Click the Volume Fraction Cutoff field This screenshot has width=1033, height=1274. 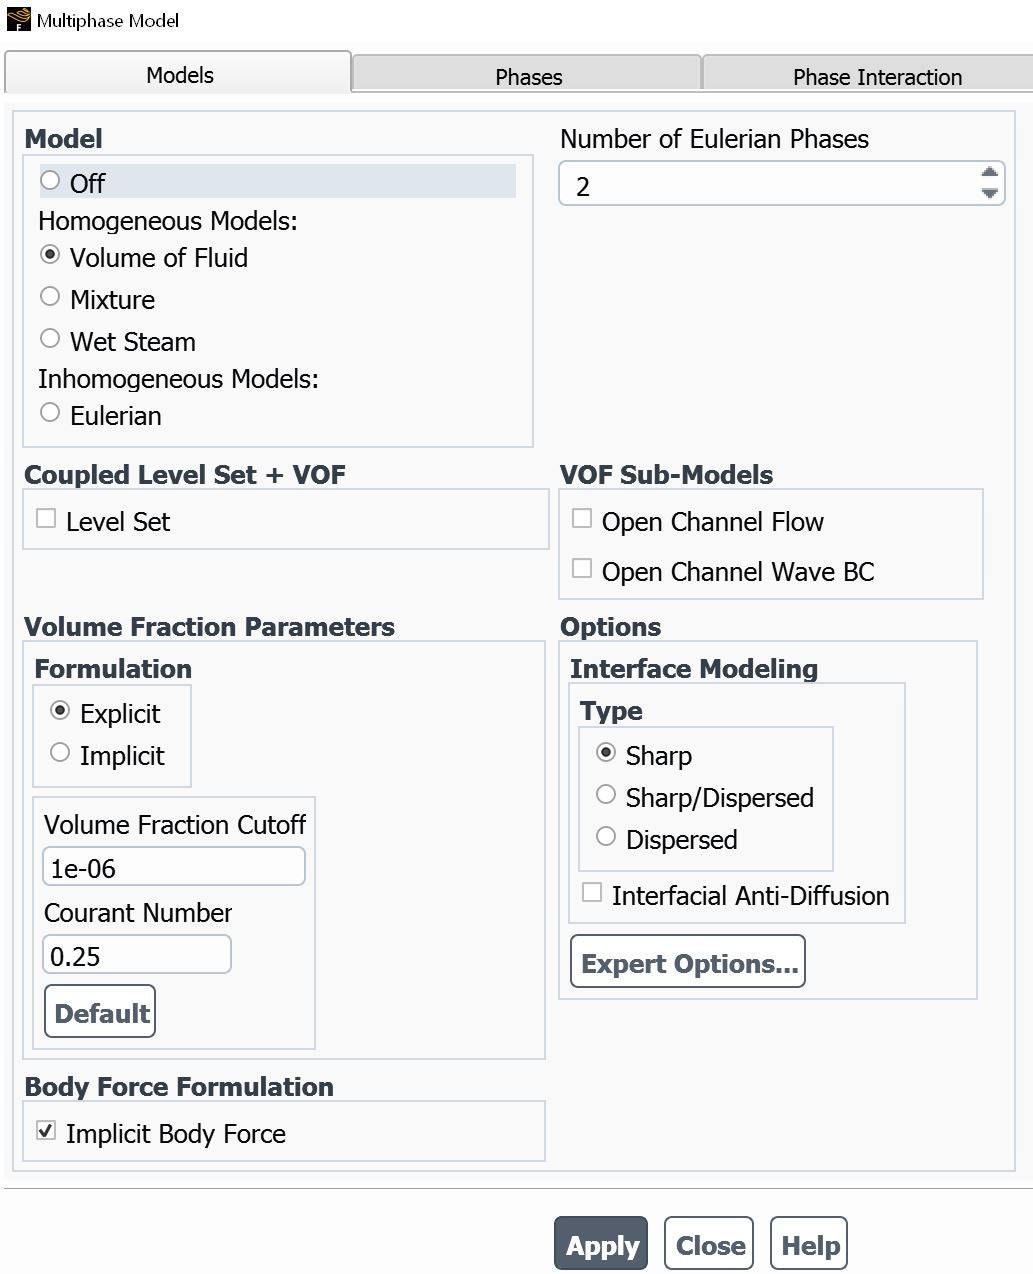click(174, 867)
